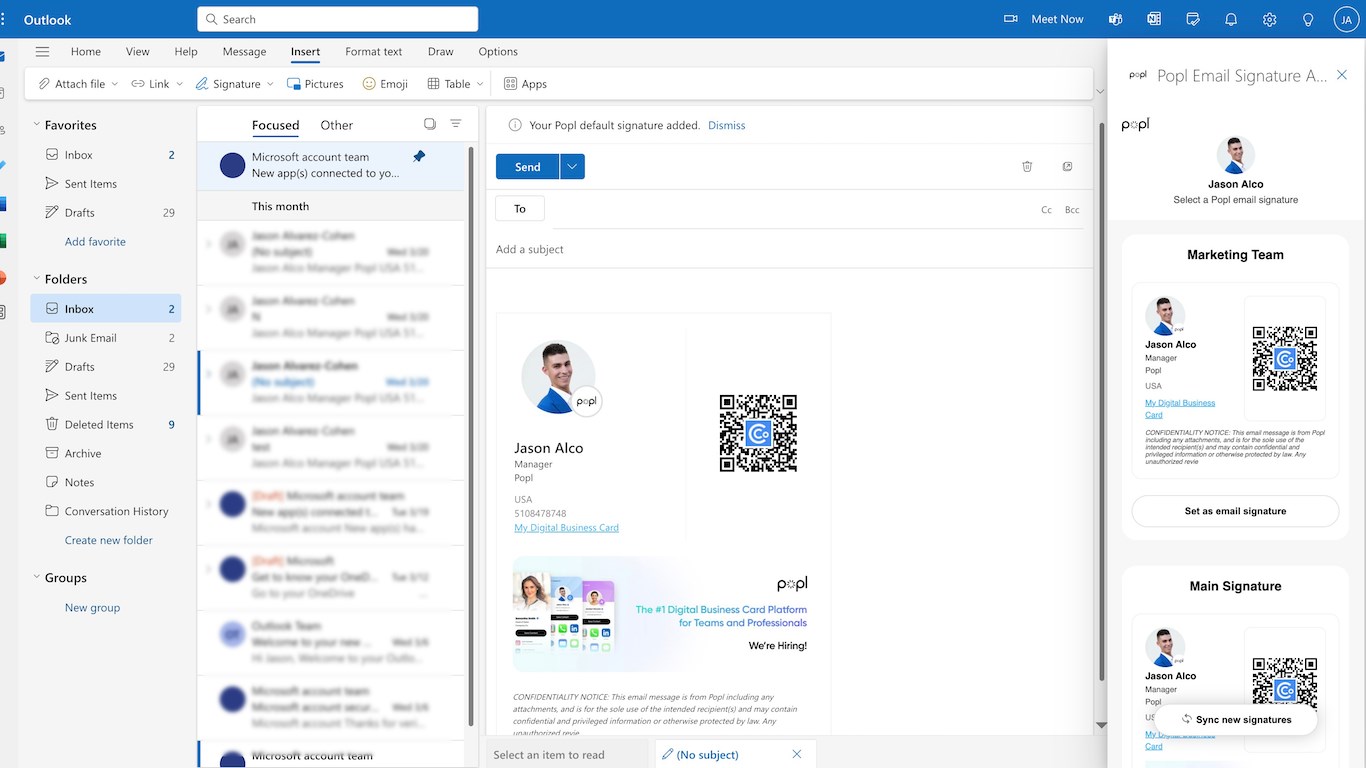This screenshot has width=1366, height=768.
Task: Show the Bcc field
Action: click(x=1072, y=210)
